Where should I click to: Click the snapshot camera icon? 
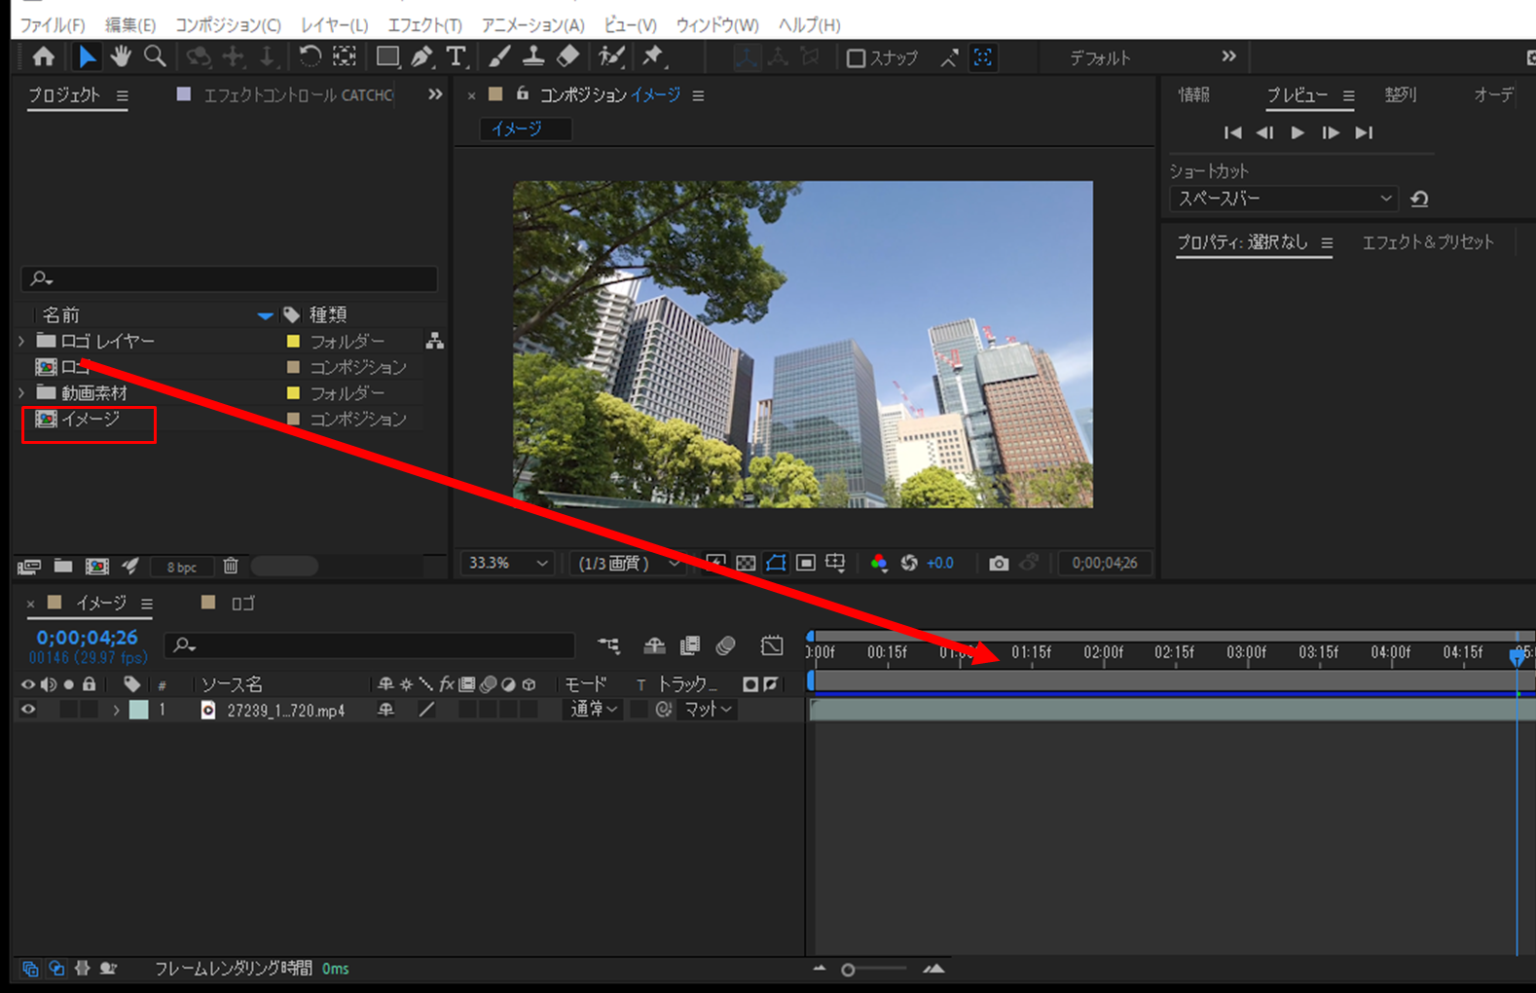(x=998, y=563)
